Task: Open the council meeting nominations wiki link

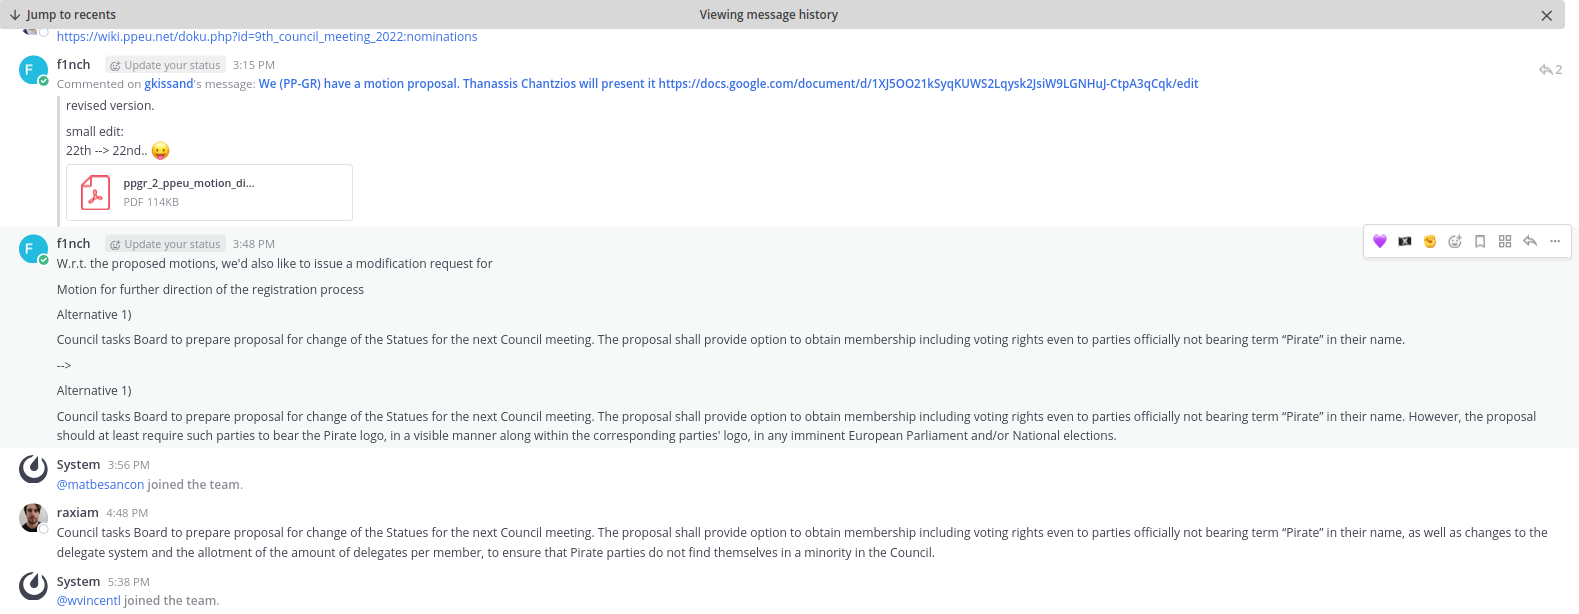Action: pyautogui.click(x=267, y=37)
